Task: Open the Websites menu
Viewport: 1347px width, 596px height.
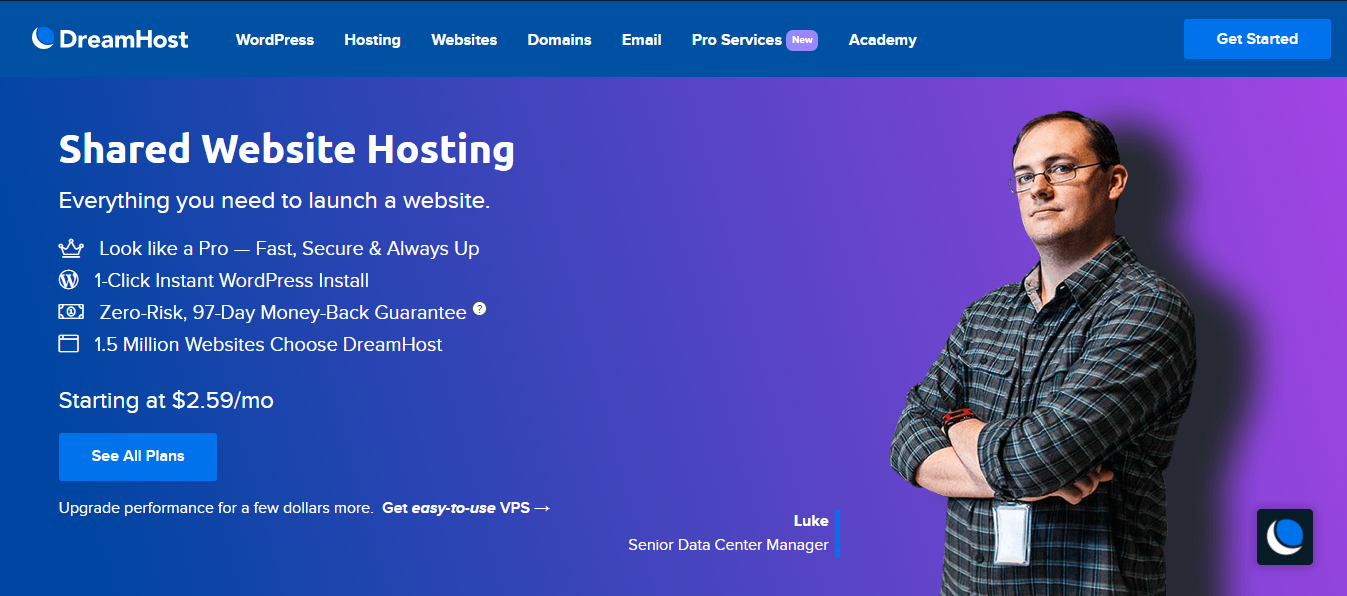Action: [x=464, y=40]
